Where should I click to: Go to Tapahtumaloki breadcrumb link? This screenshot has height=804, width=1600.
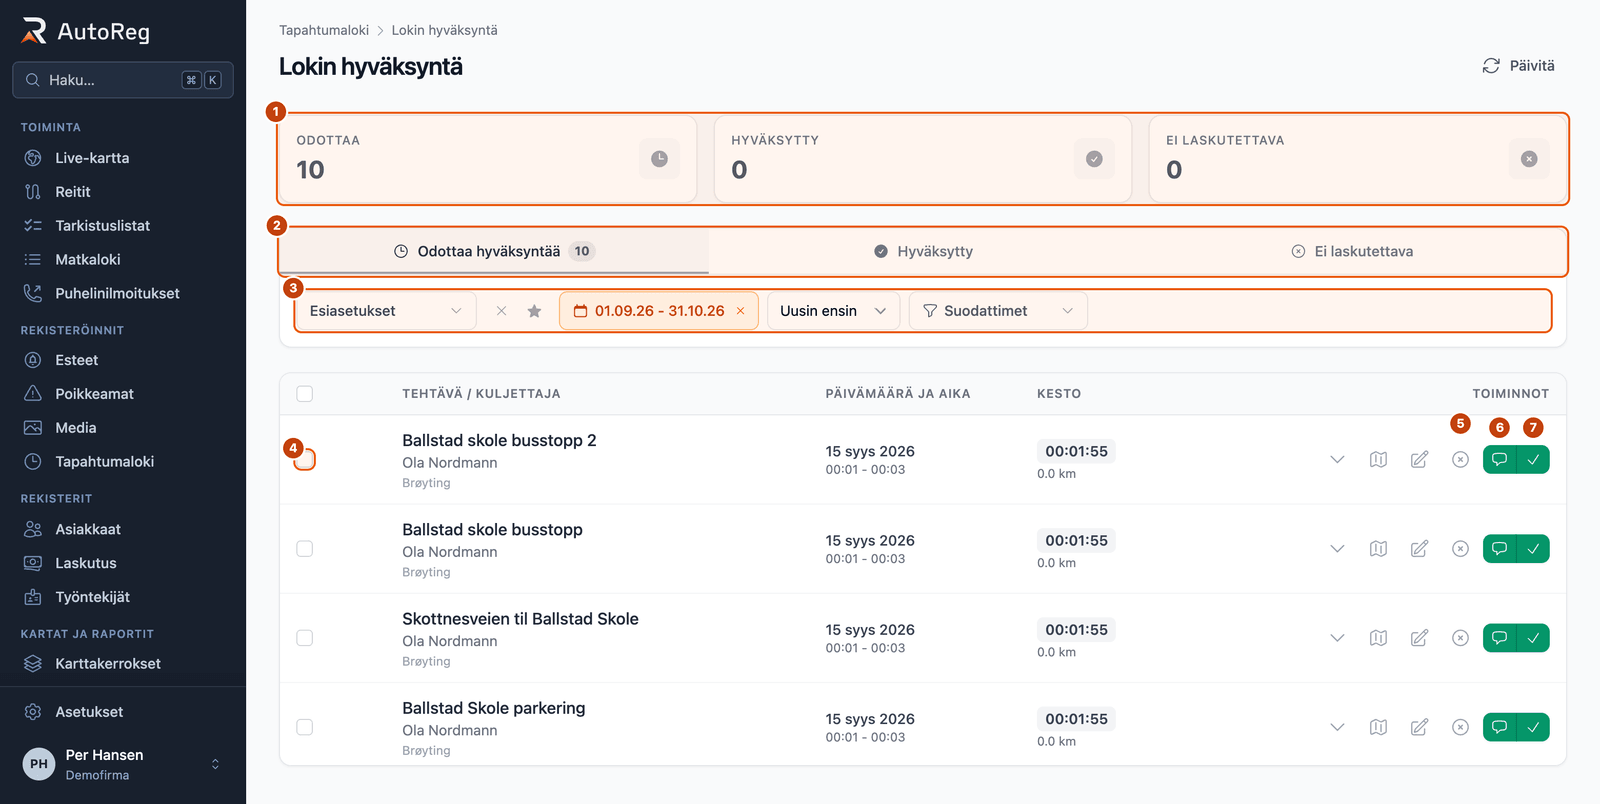pyautogui.click(x=324, y=30)
